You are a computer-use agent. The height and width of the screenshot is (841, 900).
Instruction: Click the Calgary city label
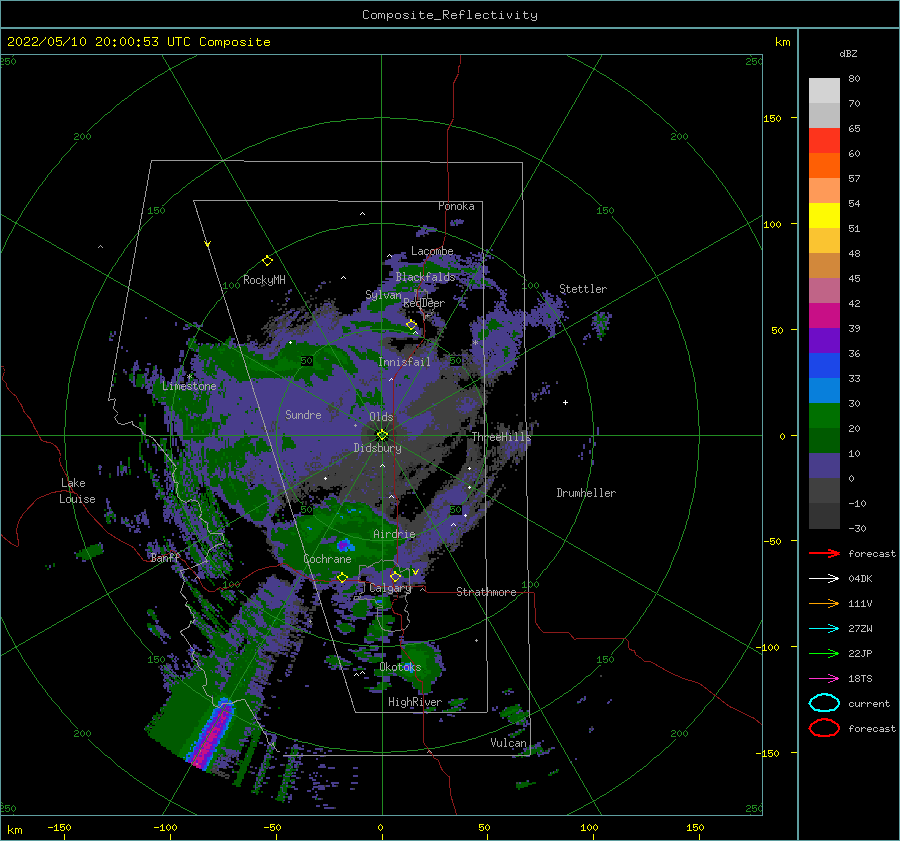(390, 588)
